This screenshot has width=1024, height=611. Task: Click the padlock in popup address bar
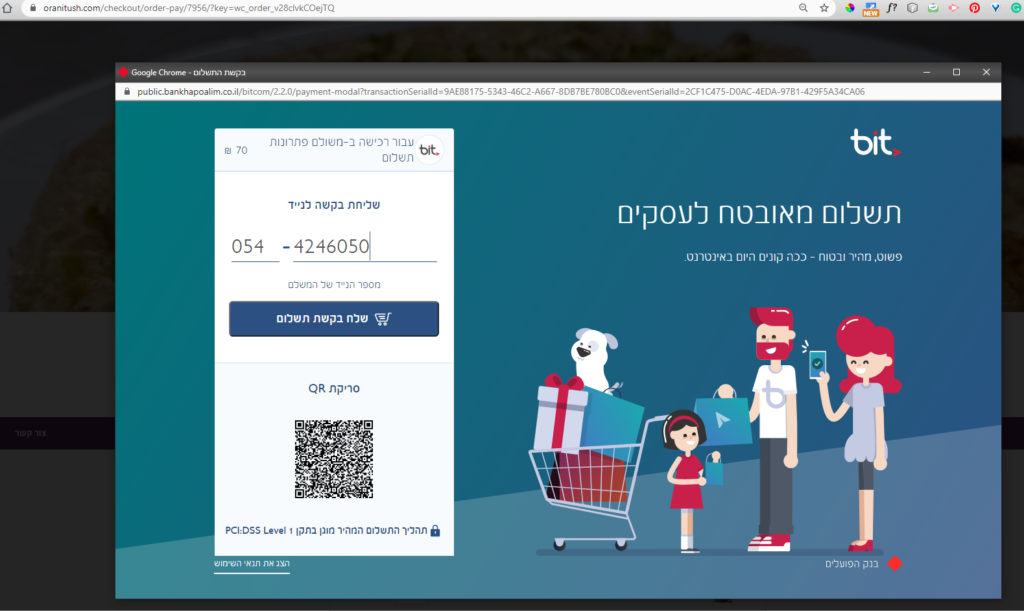click(x=127, y=92)
